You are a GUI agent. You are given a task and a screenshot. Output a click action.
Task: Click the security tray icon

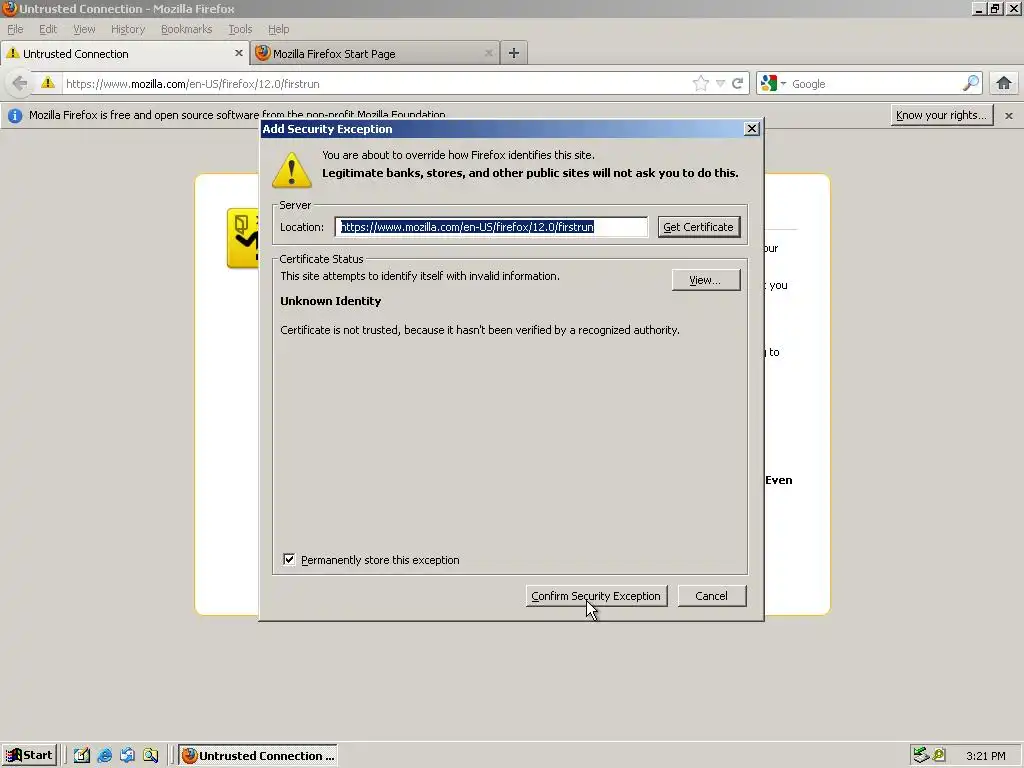[939, 755]
